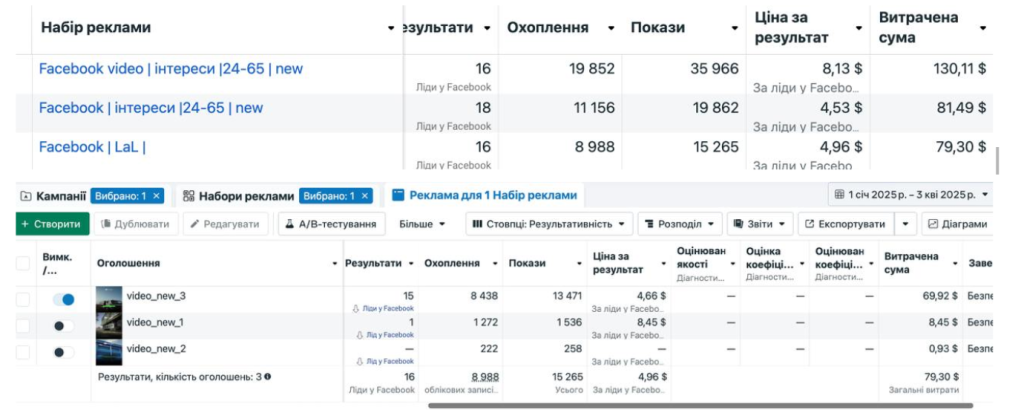Click the Кампанії folder icon
This screenshot has height=410, width=1024.
(26, 196)
